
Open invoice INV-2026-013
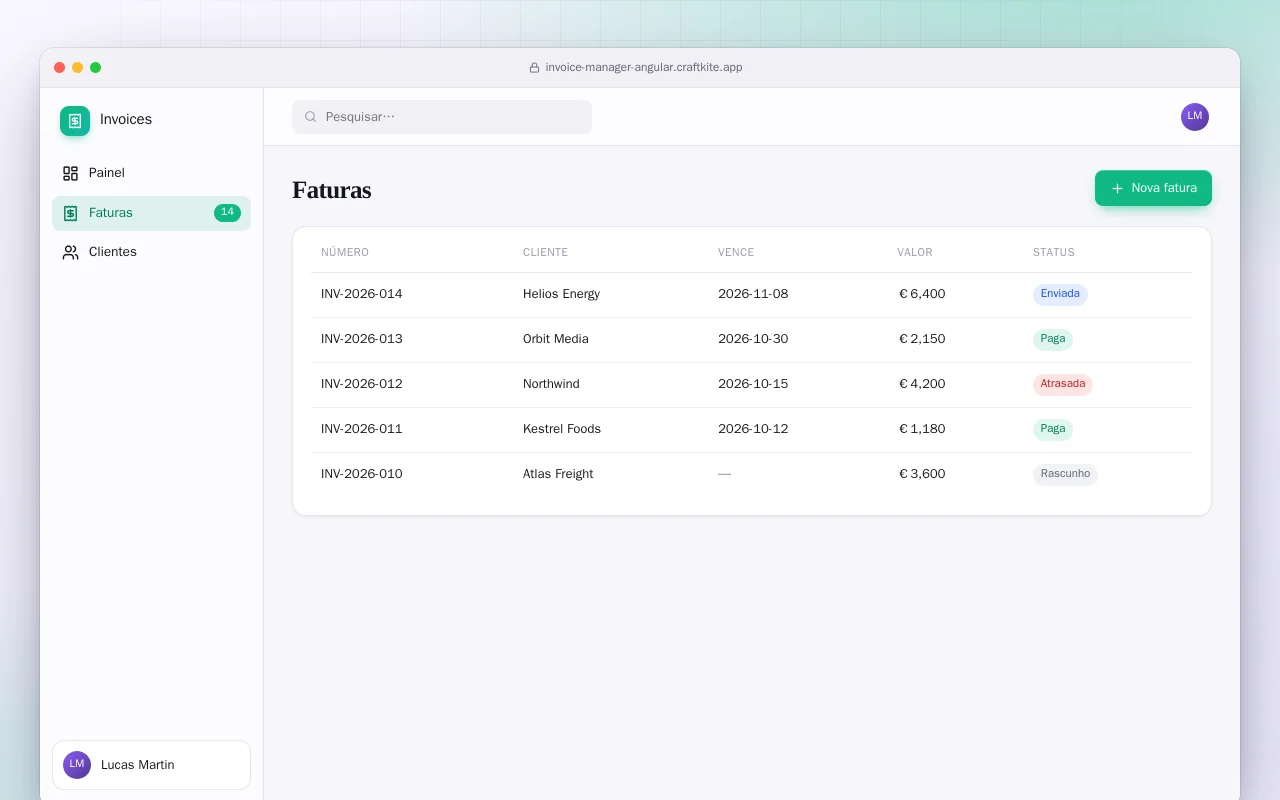click(362, 339)
